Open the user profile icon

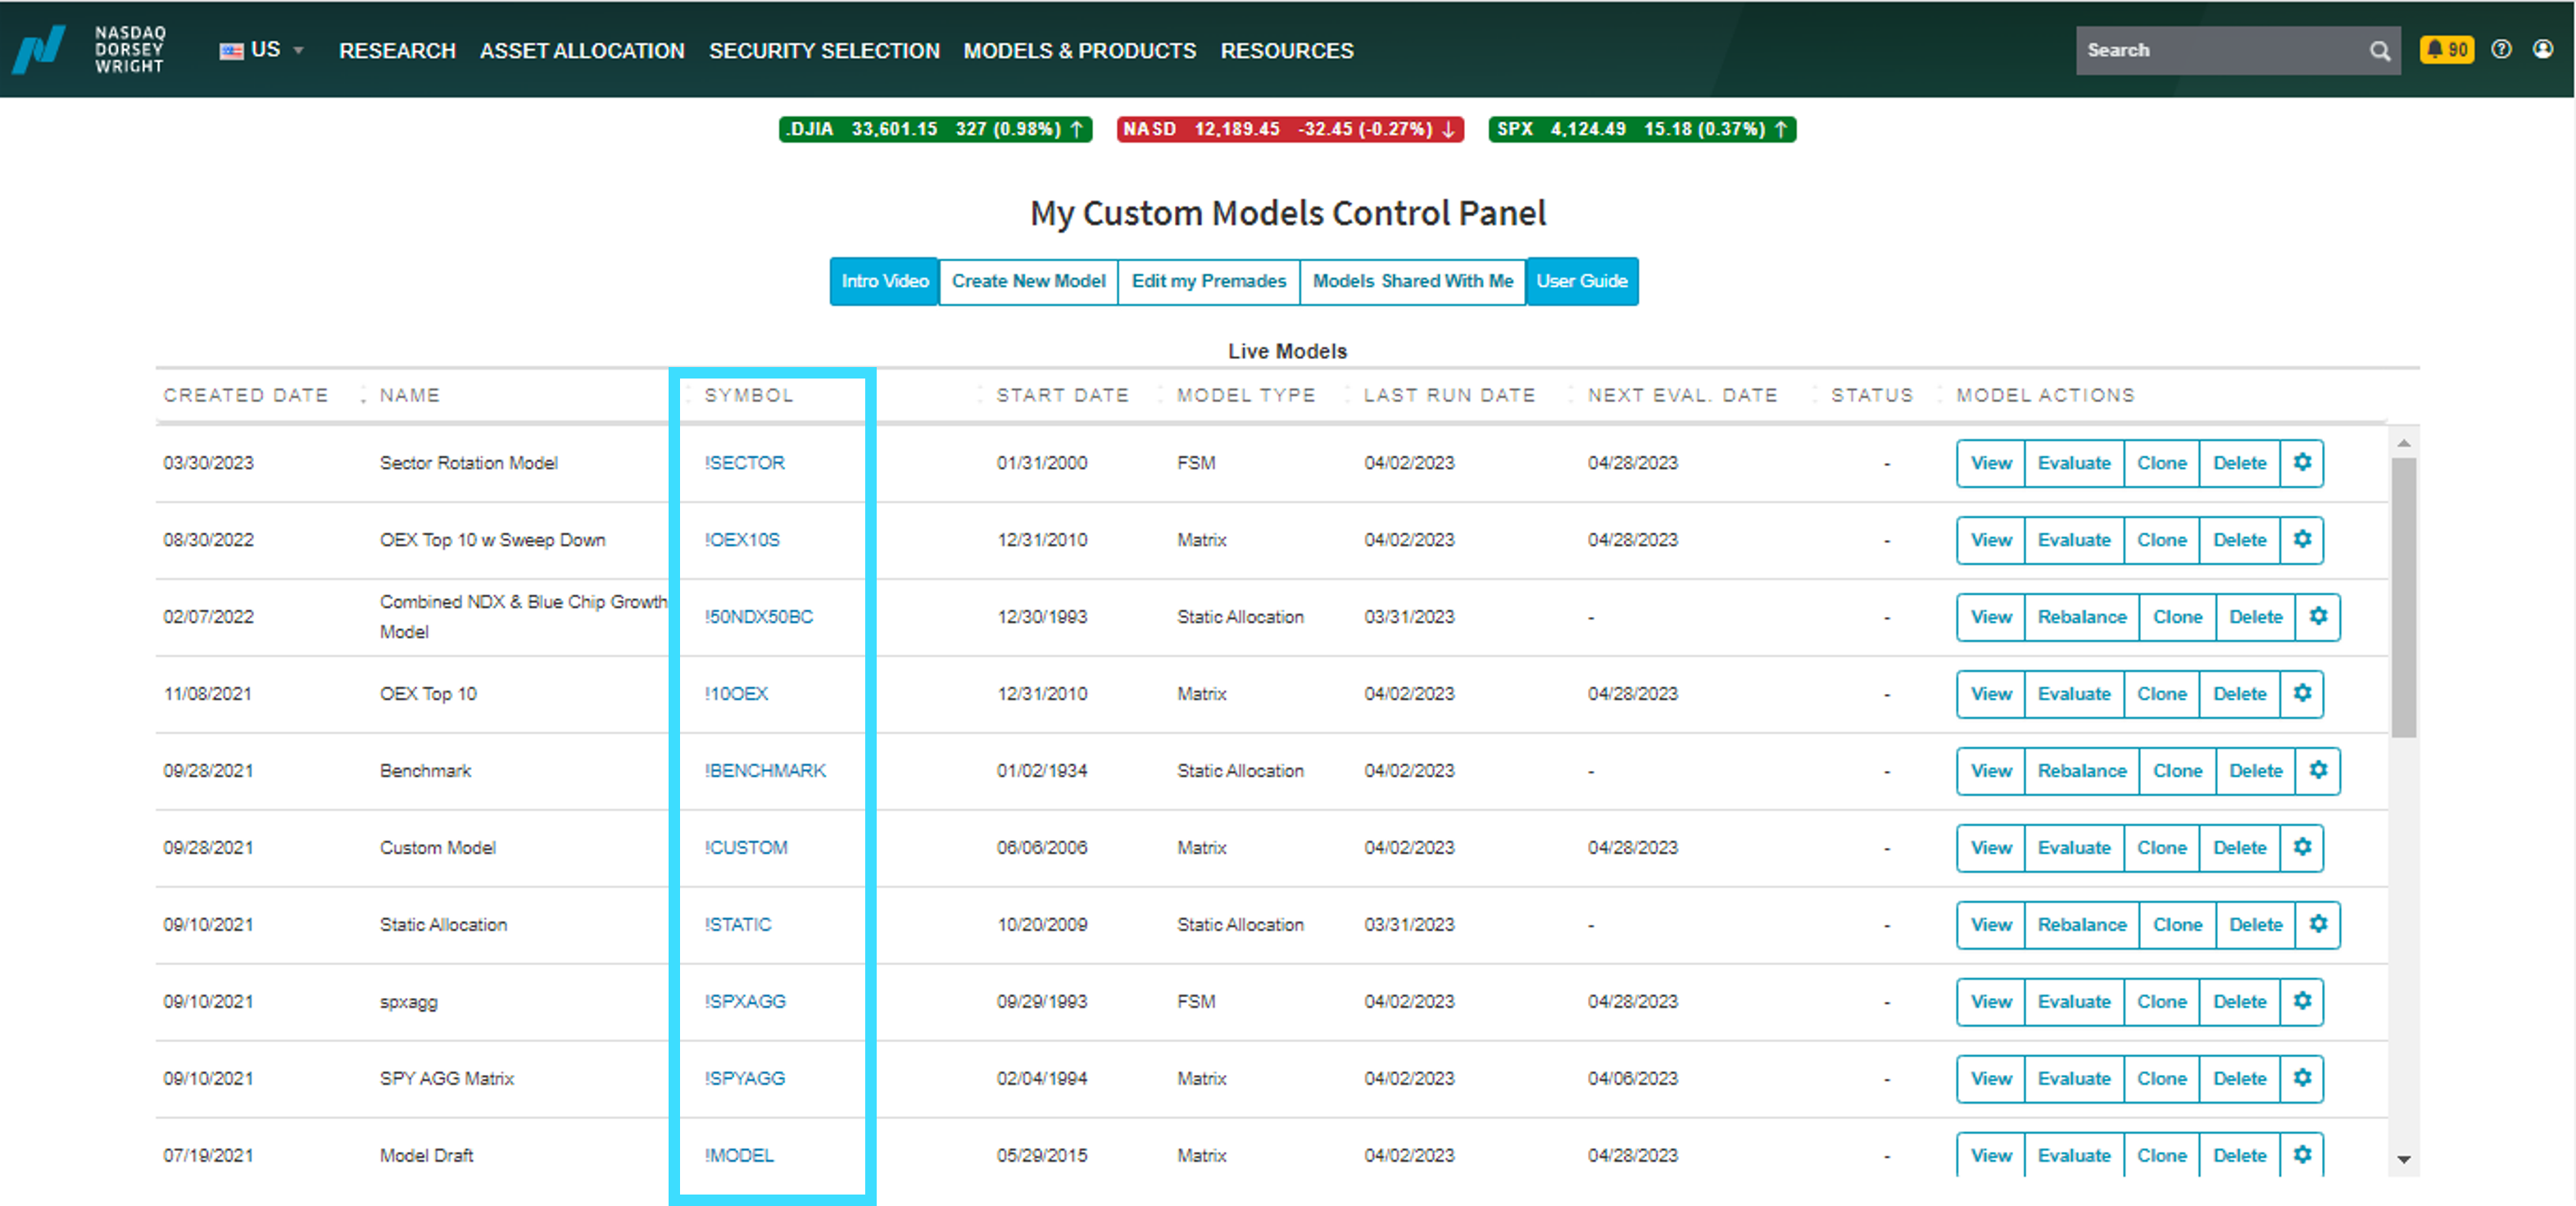(x=2543, y=49)
